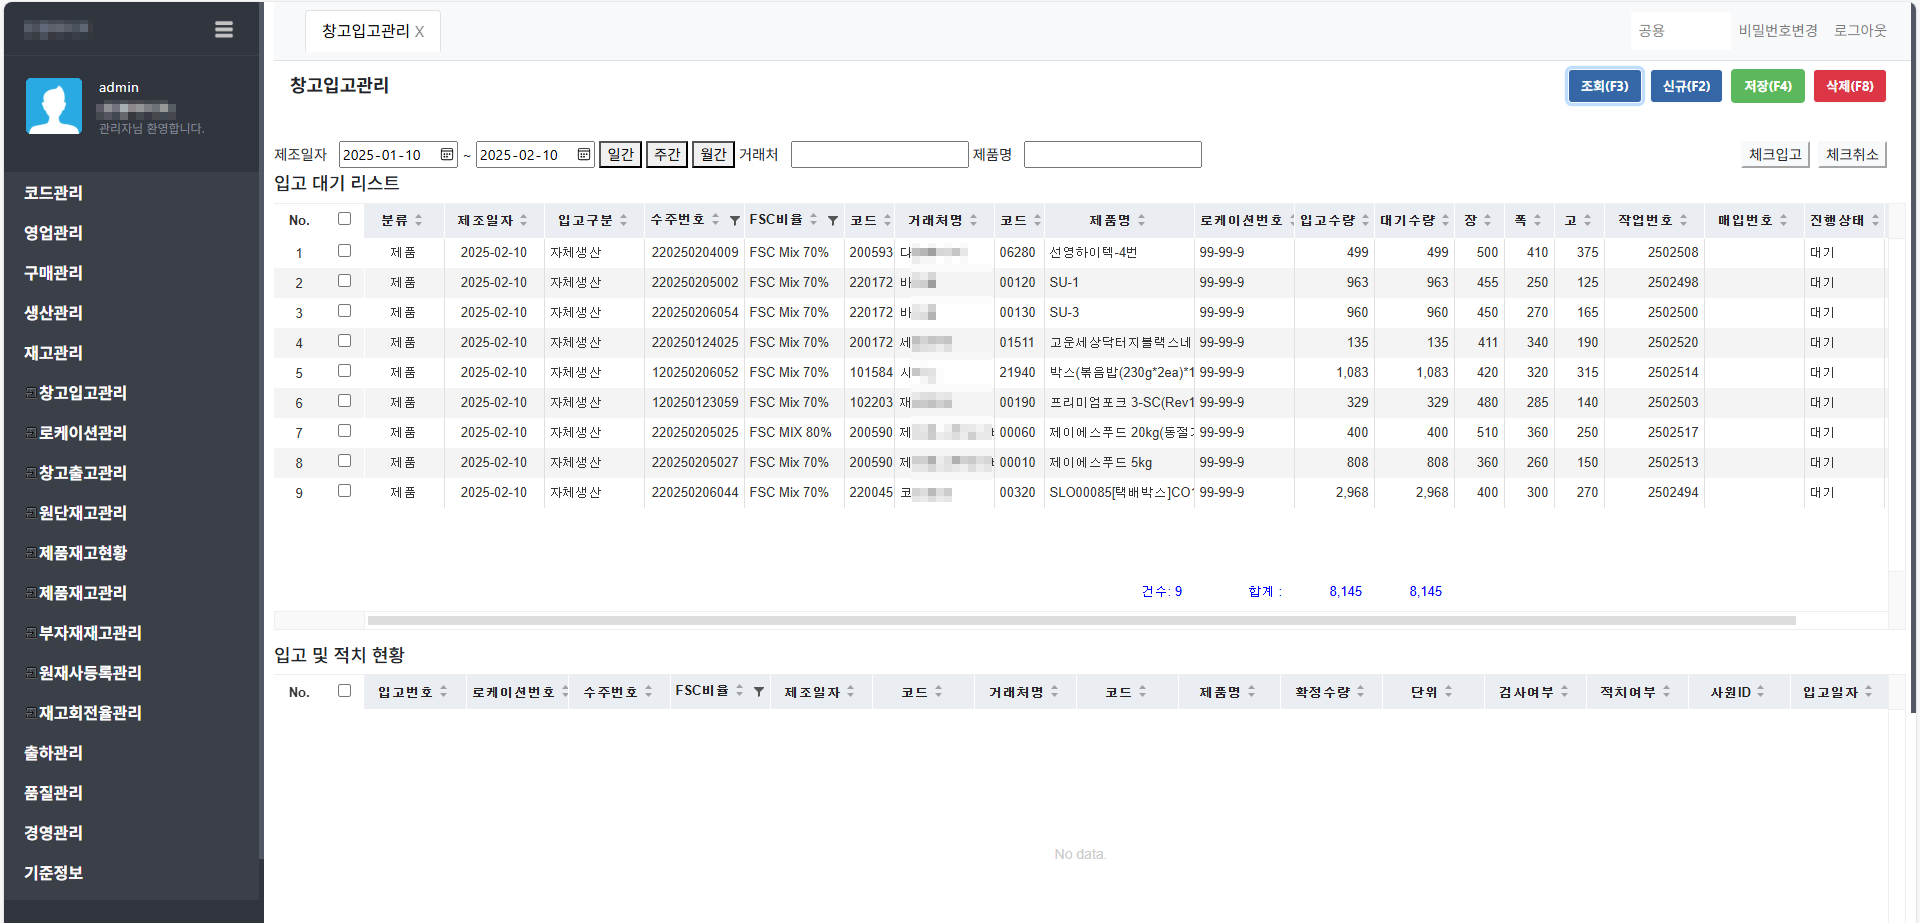Sort by 대기수량 column arrows
Image resolution: width=1920 pixels, height=923 pixels.
[x=1445, y=220]
